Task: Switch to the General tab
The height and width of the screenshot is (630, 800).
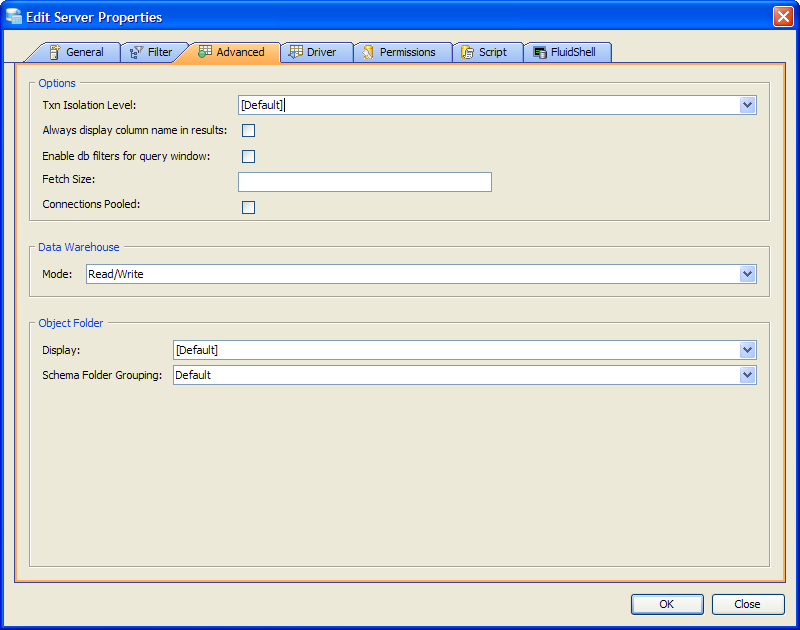Action: pos(77,52)
